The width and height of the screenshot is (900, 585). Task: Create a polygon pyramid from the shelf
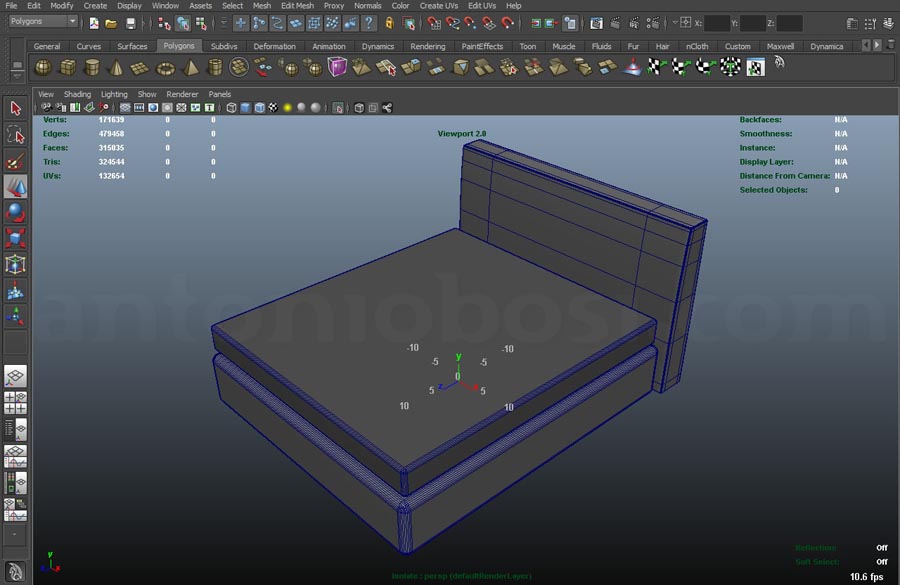(x=190, y=68)
